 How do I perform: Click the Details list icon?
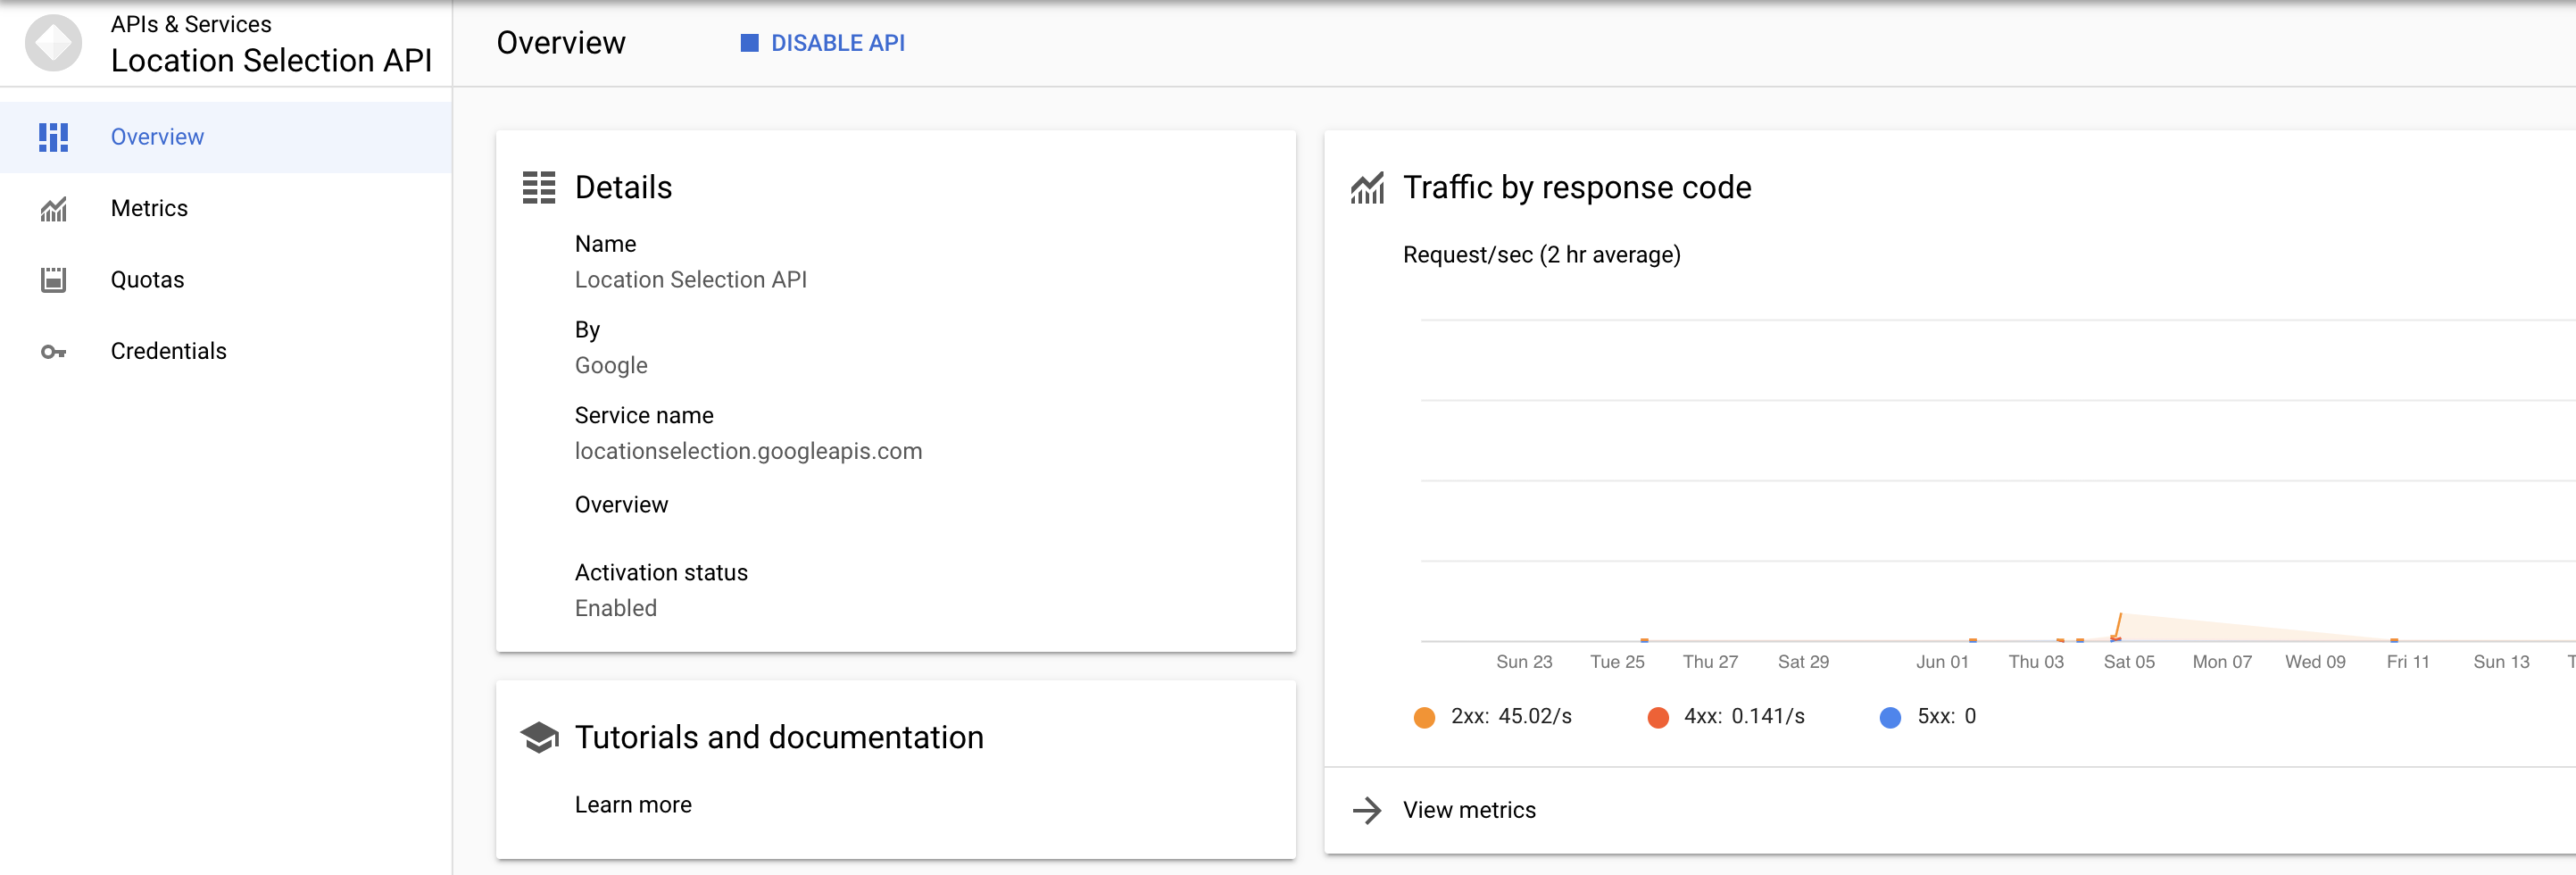point(539,188)
